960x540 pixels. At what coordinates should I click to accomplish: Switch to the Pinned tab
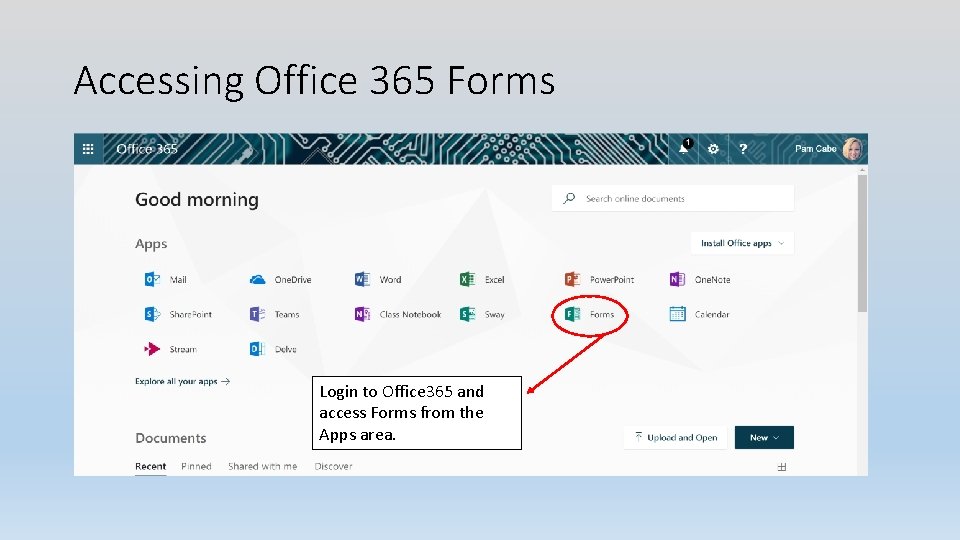coord(196,467)
